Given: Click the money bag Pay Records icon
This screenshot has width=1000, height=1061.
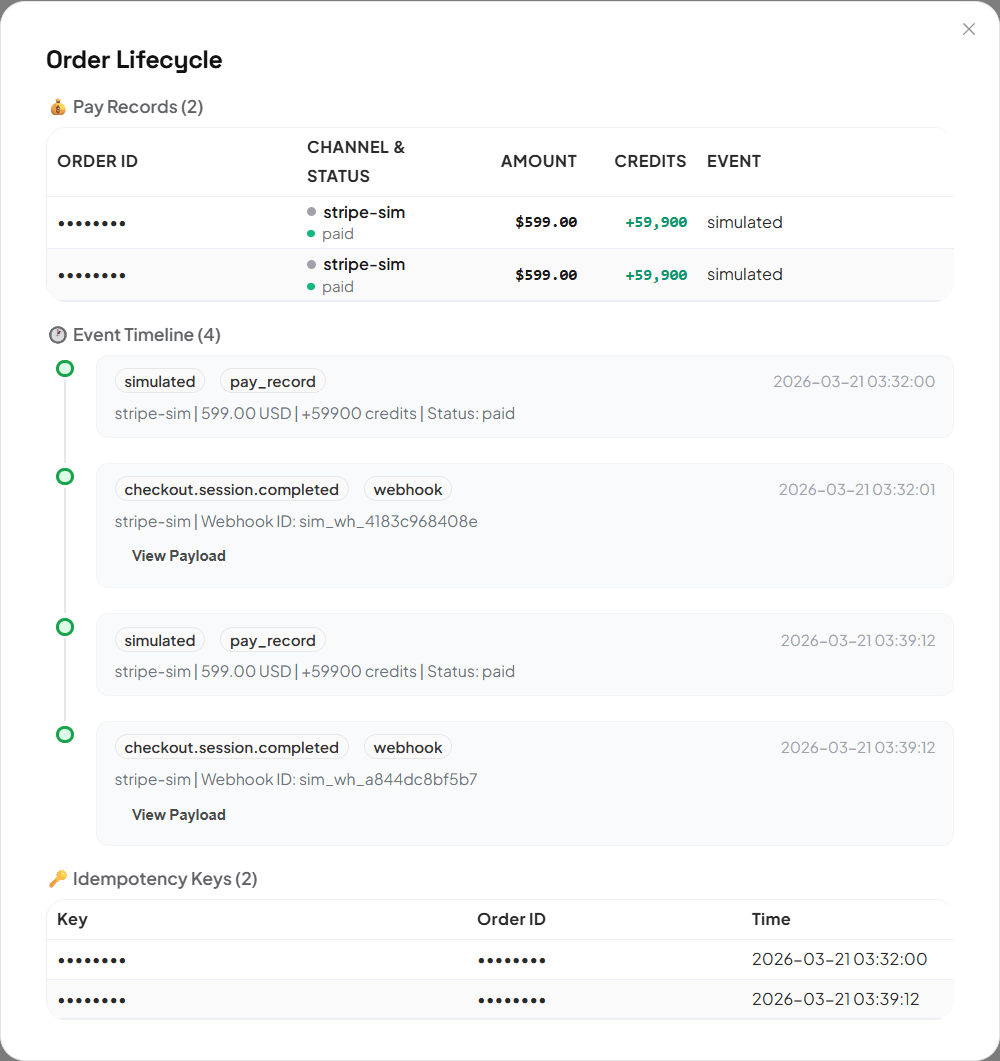Looking at the screenshot, I should pyautogui.click(x=58, y=107).
